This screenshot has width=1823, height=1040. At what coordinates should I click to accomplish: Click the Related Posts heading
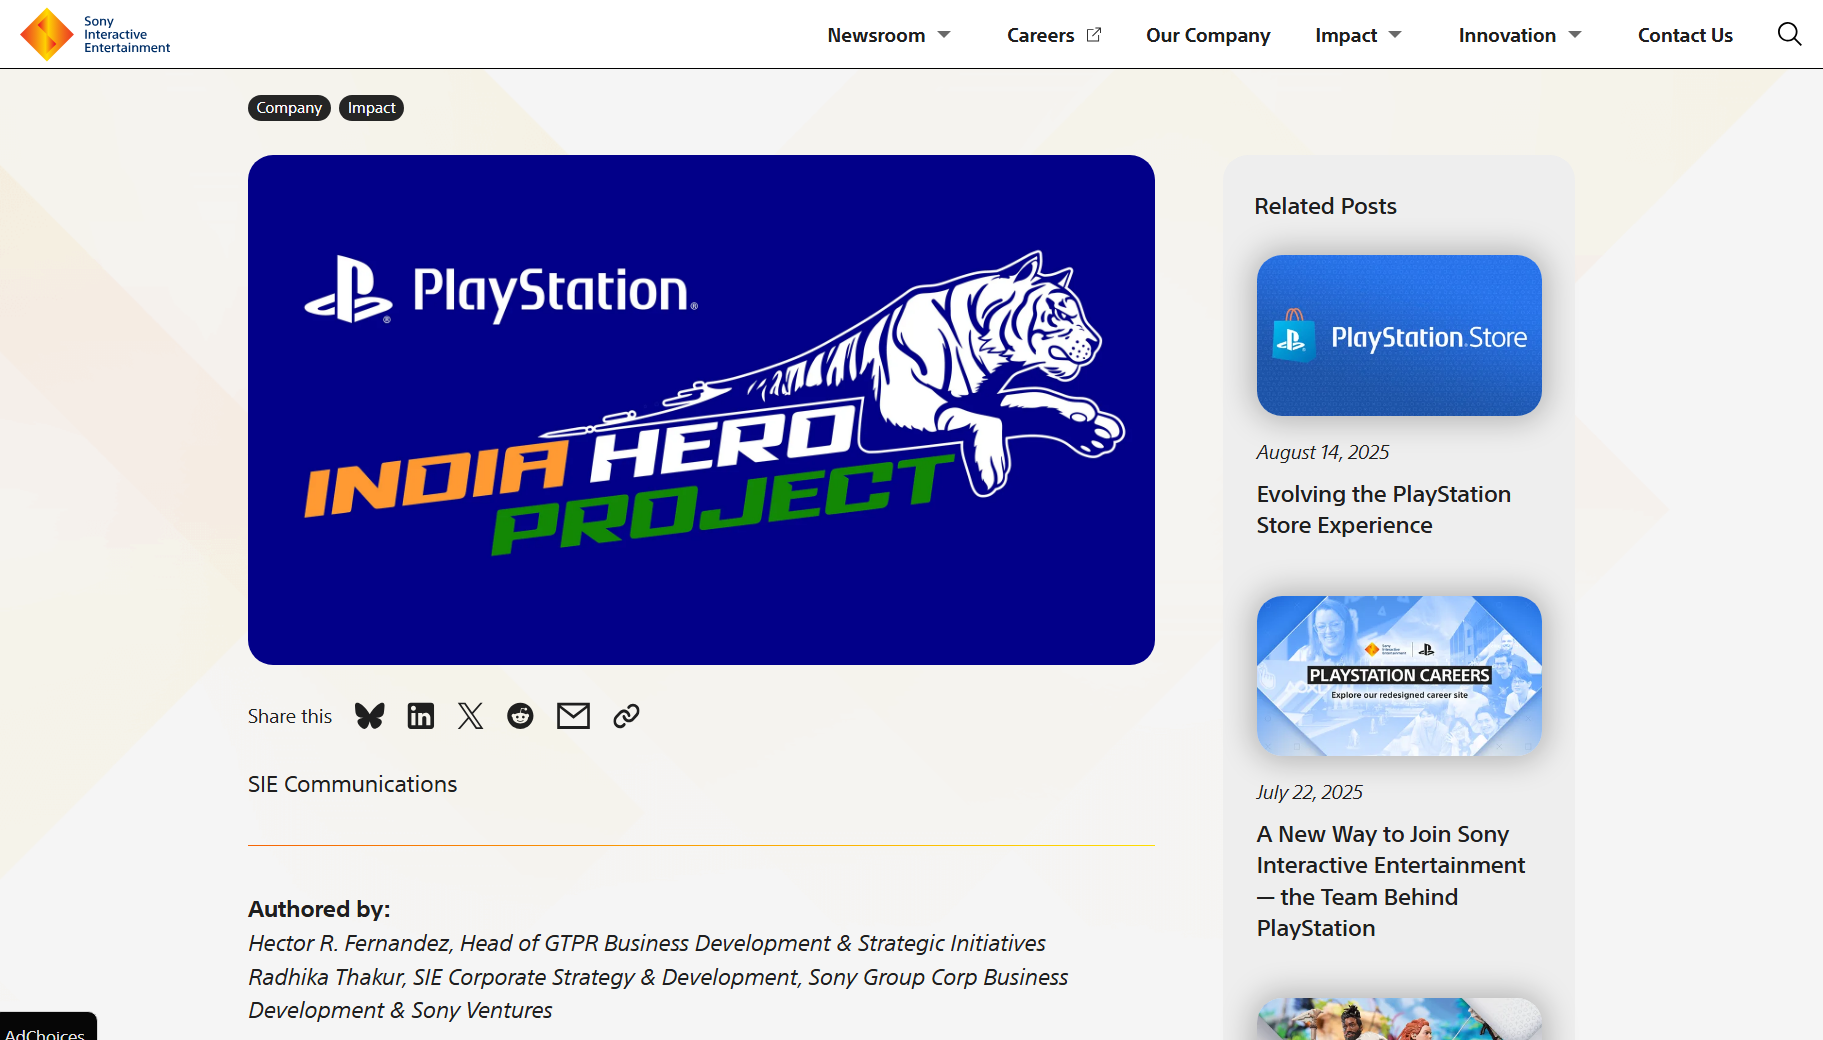tap(1325, 206)
